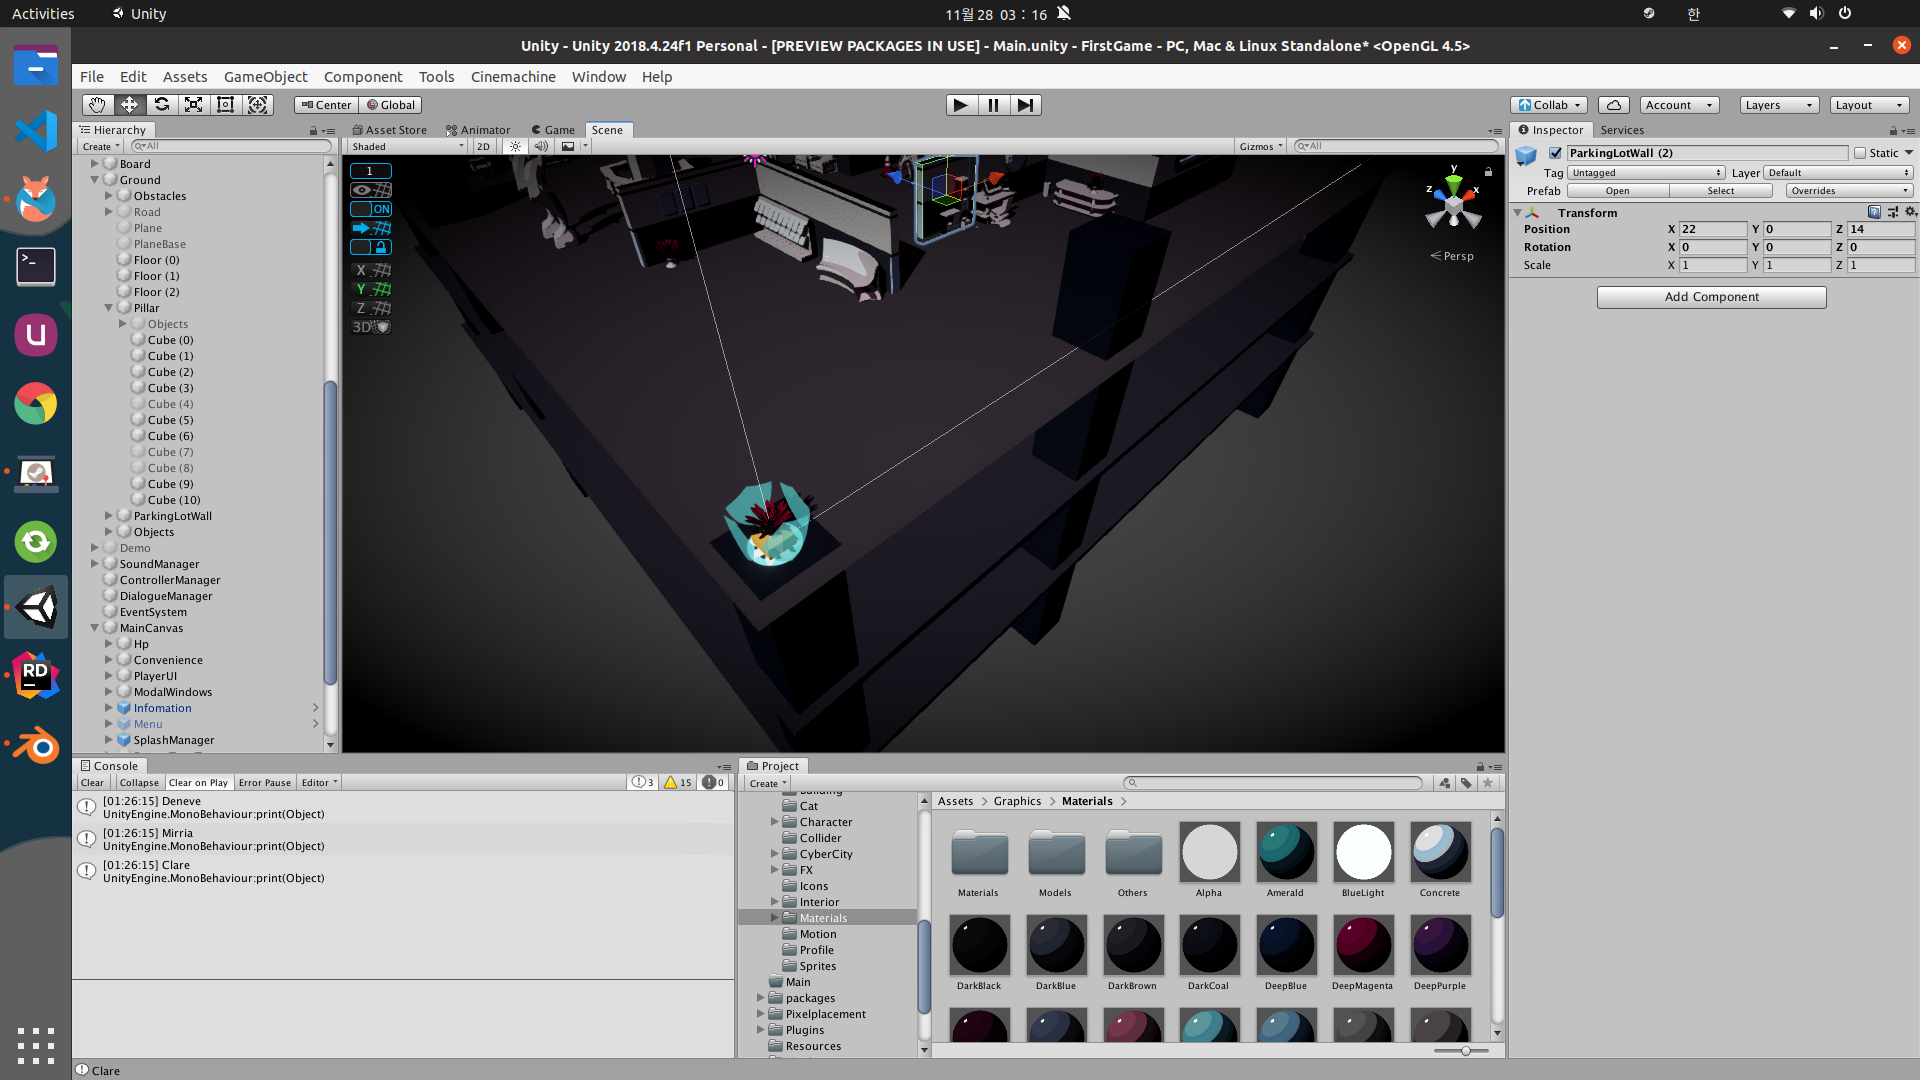Switch to the Game tab
The width and height of the screenshot is (1920, 1080).
(x=553, y=130)
